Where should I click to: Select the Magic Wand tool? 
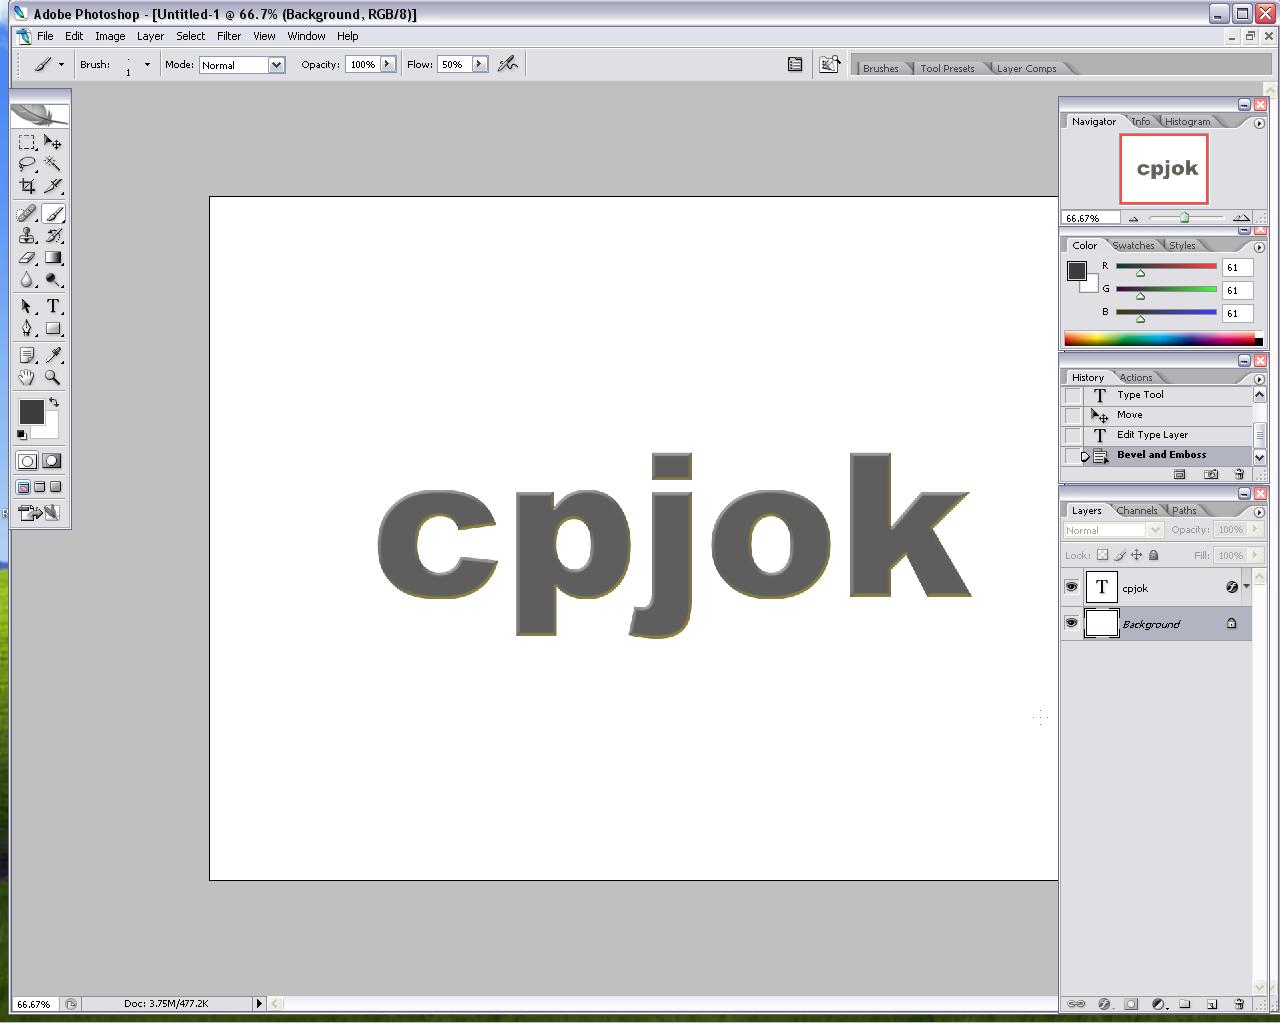(x=53, y=164)
